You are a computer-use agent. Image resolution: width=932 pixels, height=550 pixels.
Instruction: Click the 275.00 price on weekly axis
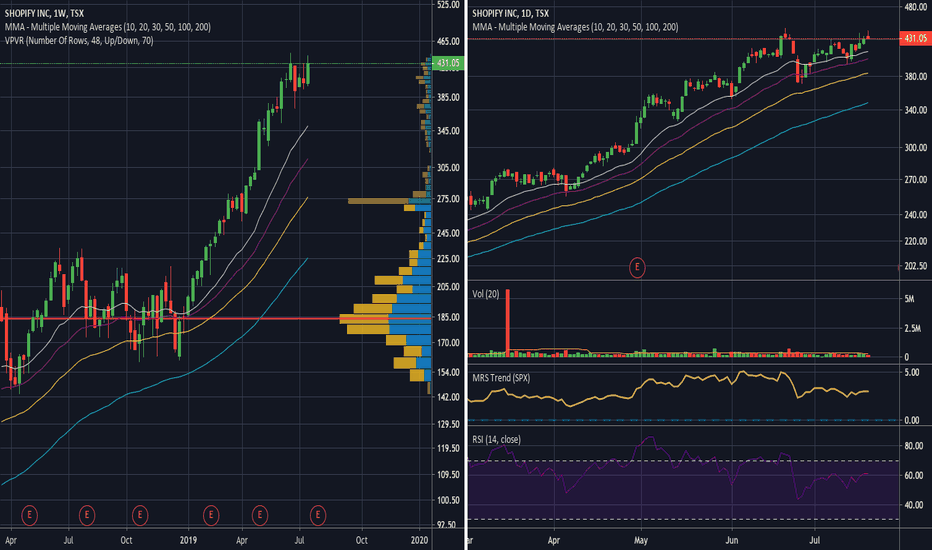(448, 199)
